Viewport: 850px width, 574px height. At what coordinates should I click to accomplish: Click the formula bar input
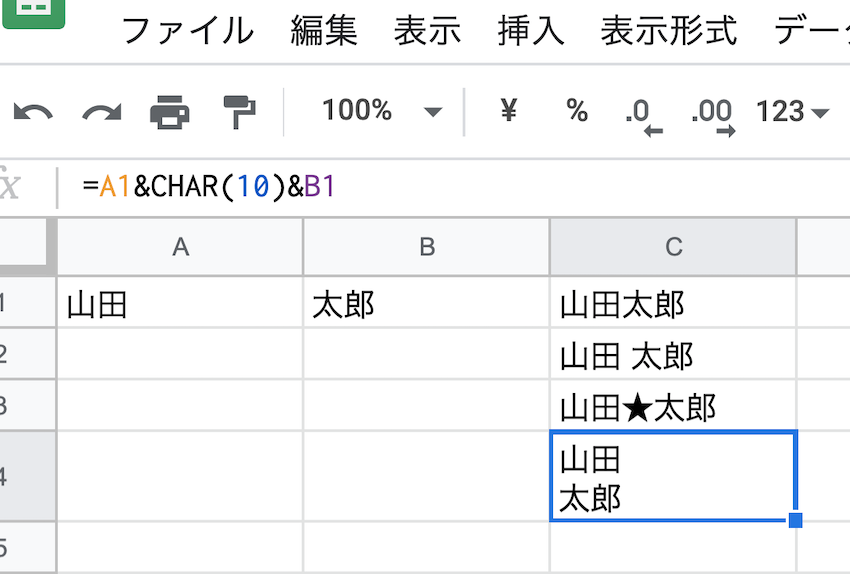450,187
